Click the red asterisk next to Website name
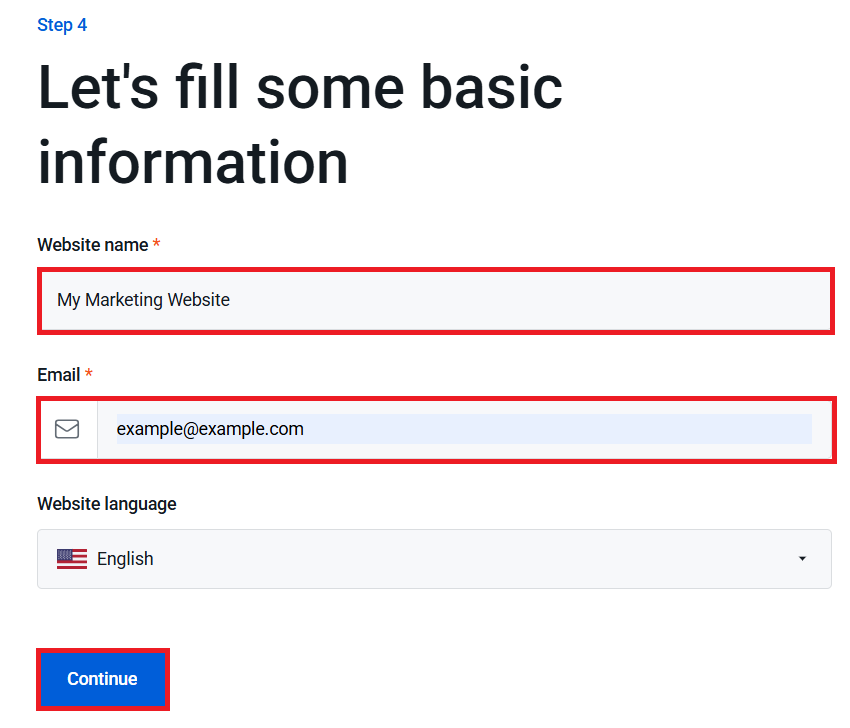Image resolution: width=850 pixels, height=728 pixels. coord(156,245)
